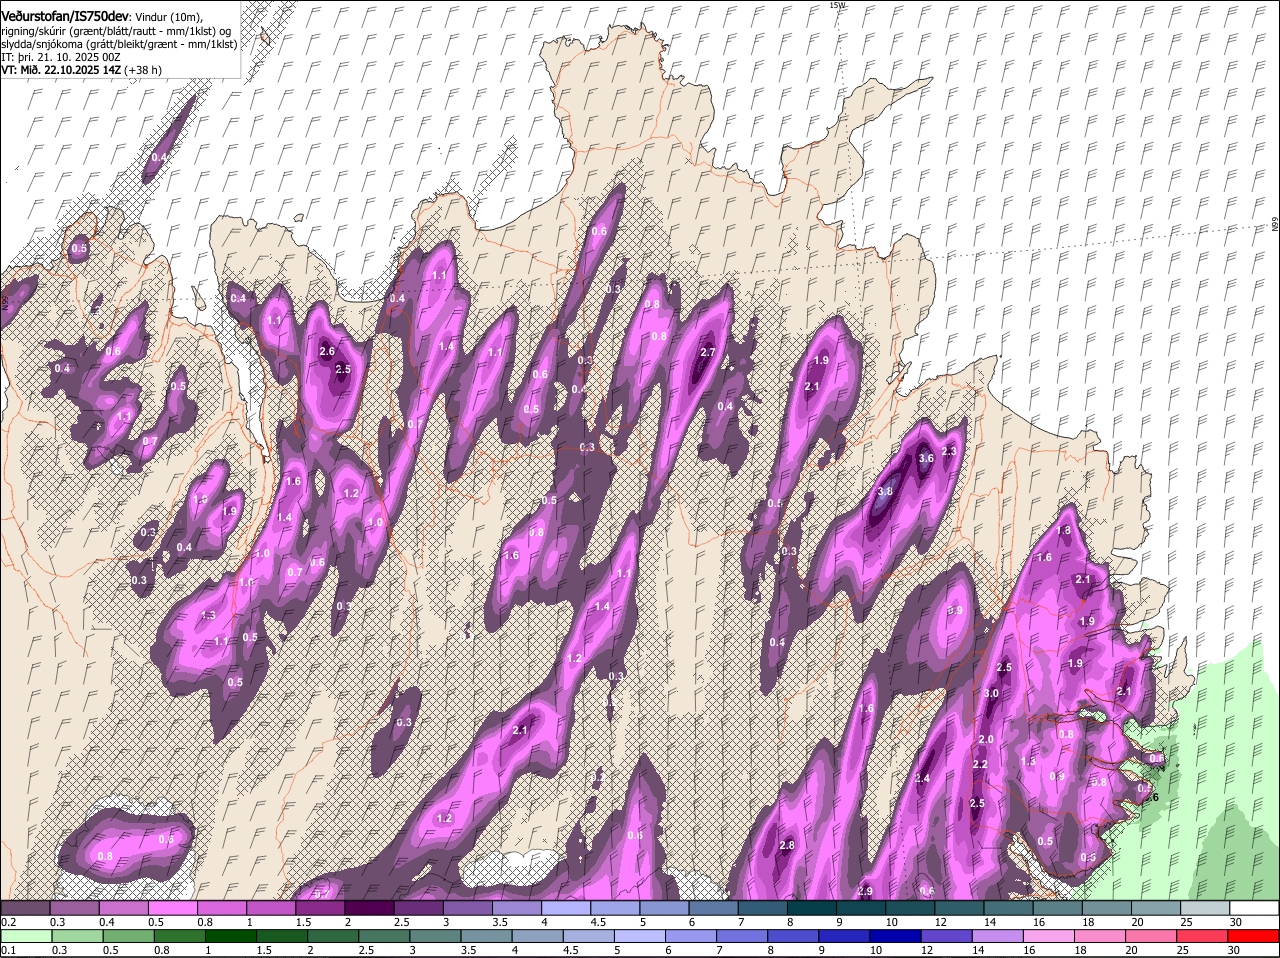This screenshot has width=1280, height=958.
Task: Click the 2.2 precipitation value on the map
Action: 980,764
